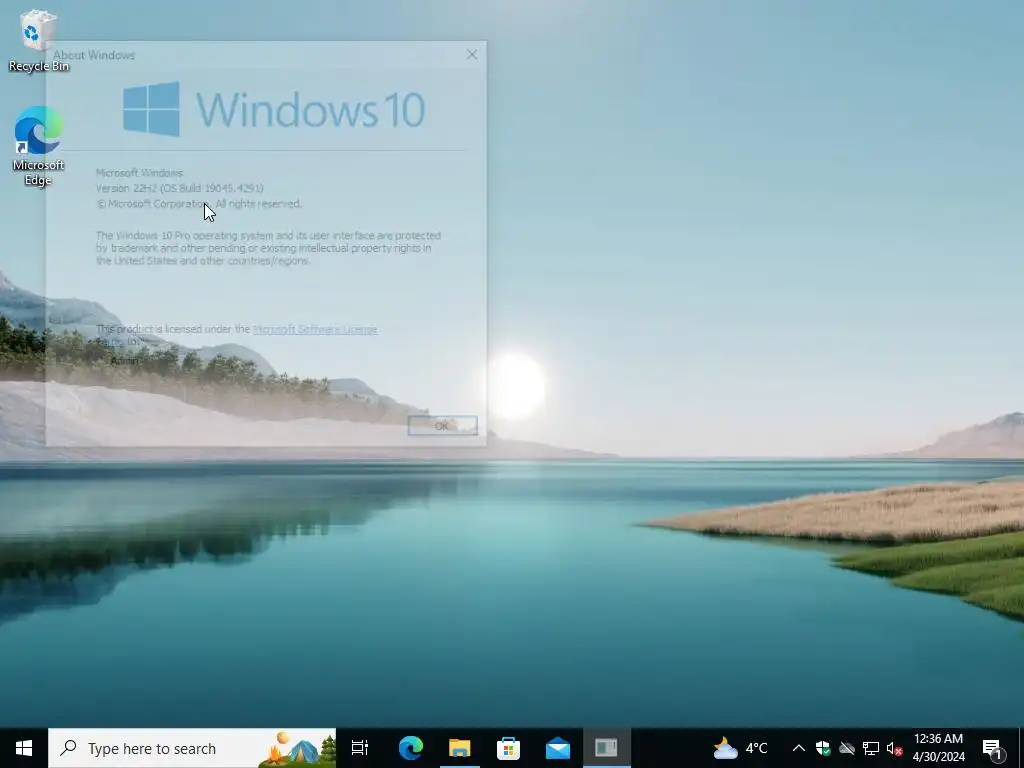Click the camping illustration in the search box

coord(298,748)
